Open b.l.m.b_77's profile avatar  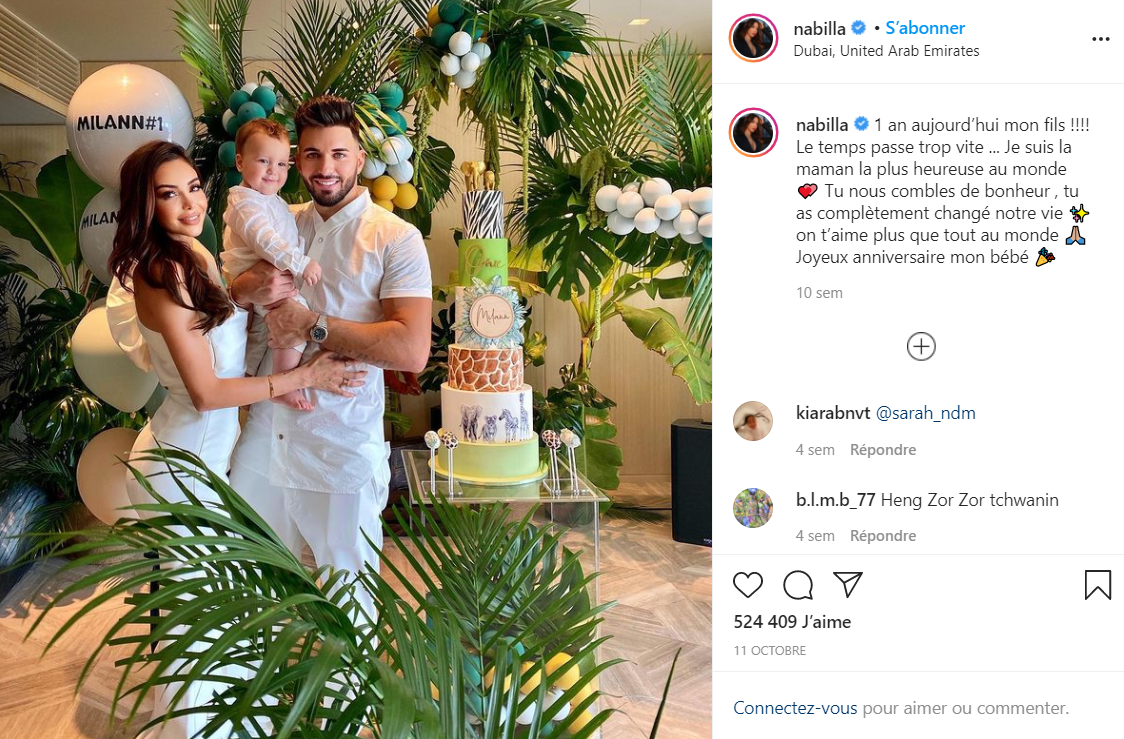753,507
